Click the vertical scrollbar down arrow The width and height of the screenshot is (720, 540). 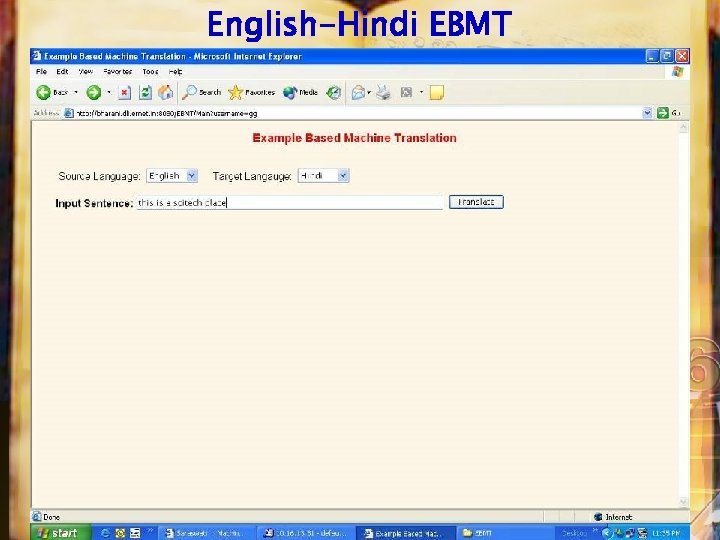pyautogui.click(x=683, y=502)
